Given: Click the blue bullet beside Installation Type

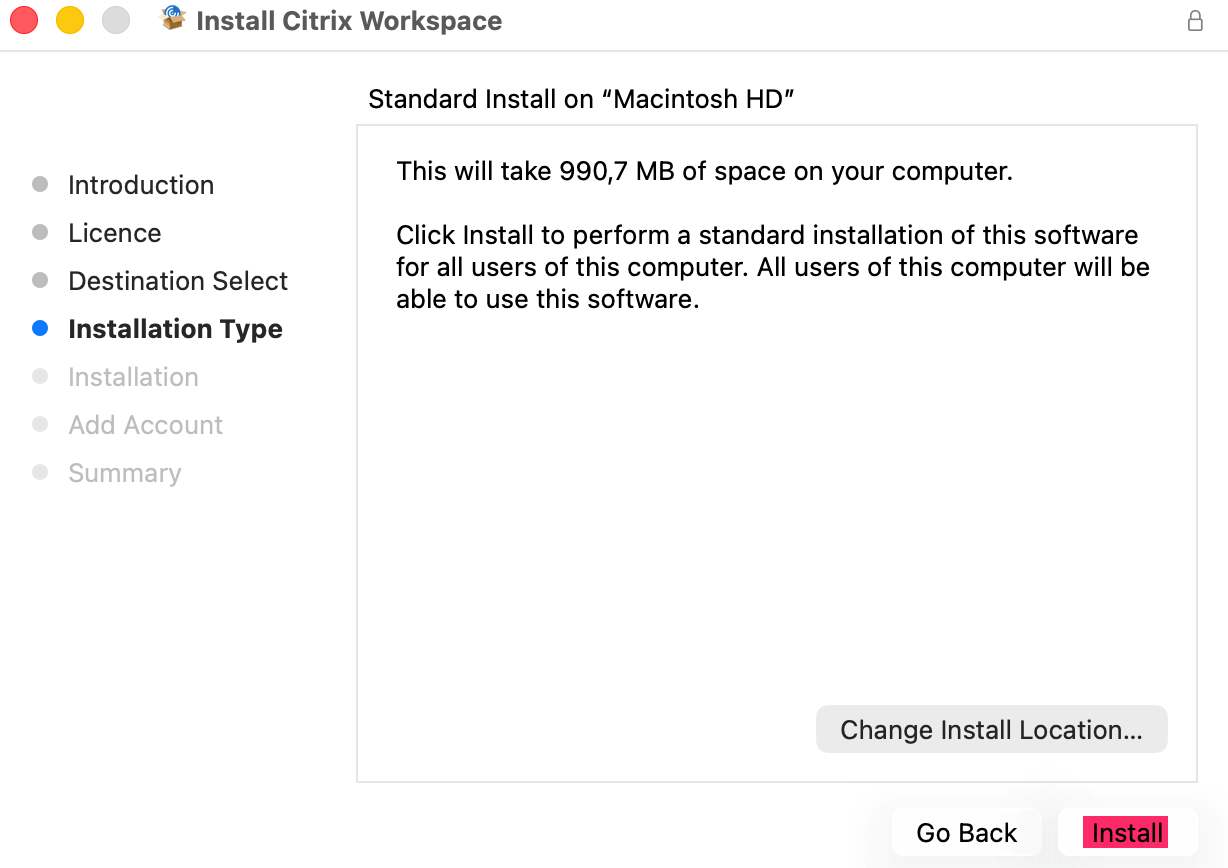Looking at the screenshot, I should (x=40, y=328).
